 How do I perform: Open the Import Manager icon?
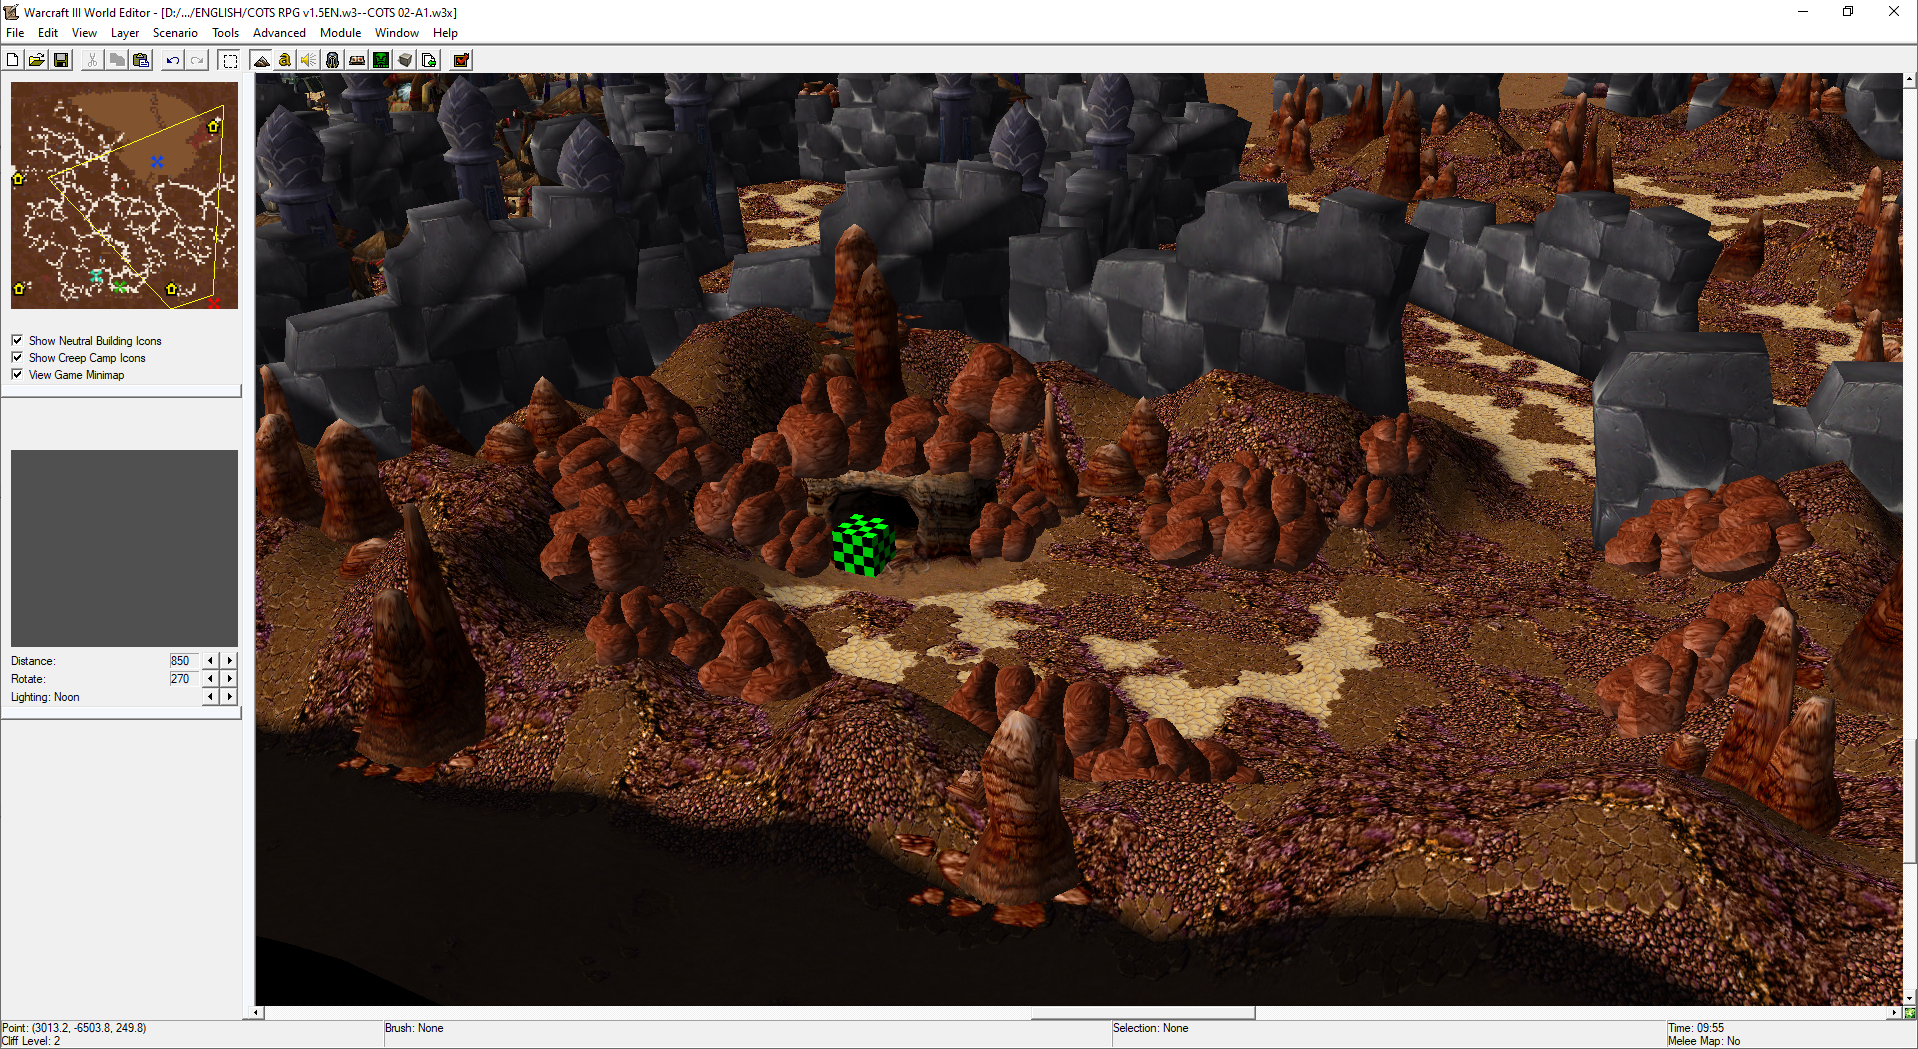tap(429, 60)
